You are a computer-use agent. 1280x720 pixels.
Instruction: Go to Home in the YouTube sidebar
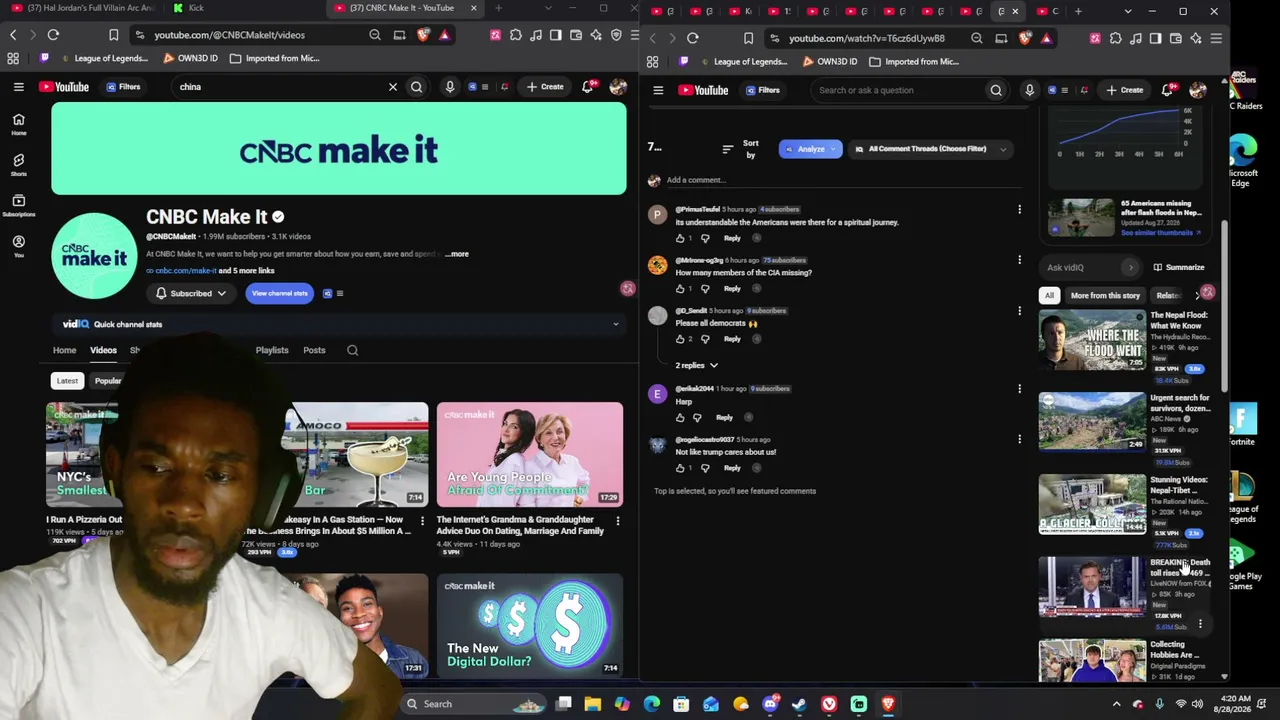18,124
